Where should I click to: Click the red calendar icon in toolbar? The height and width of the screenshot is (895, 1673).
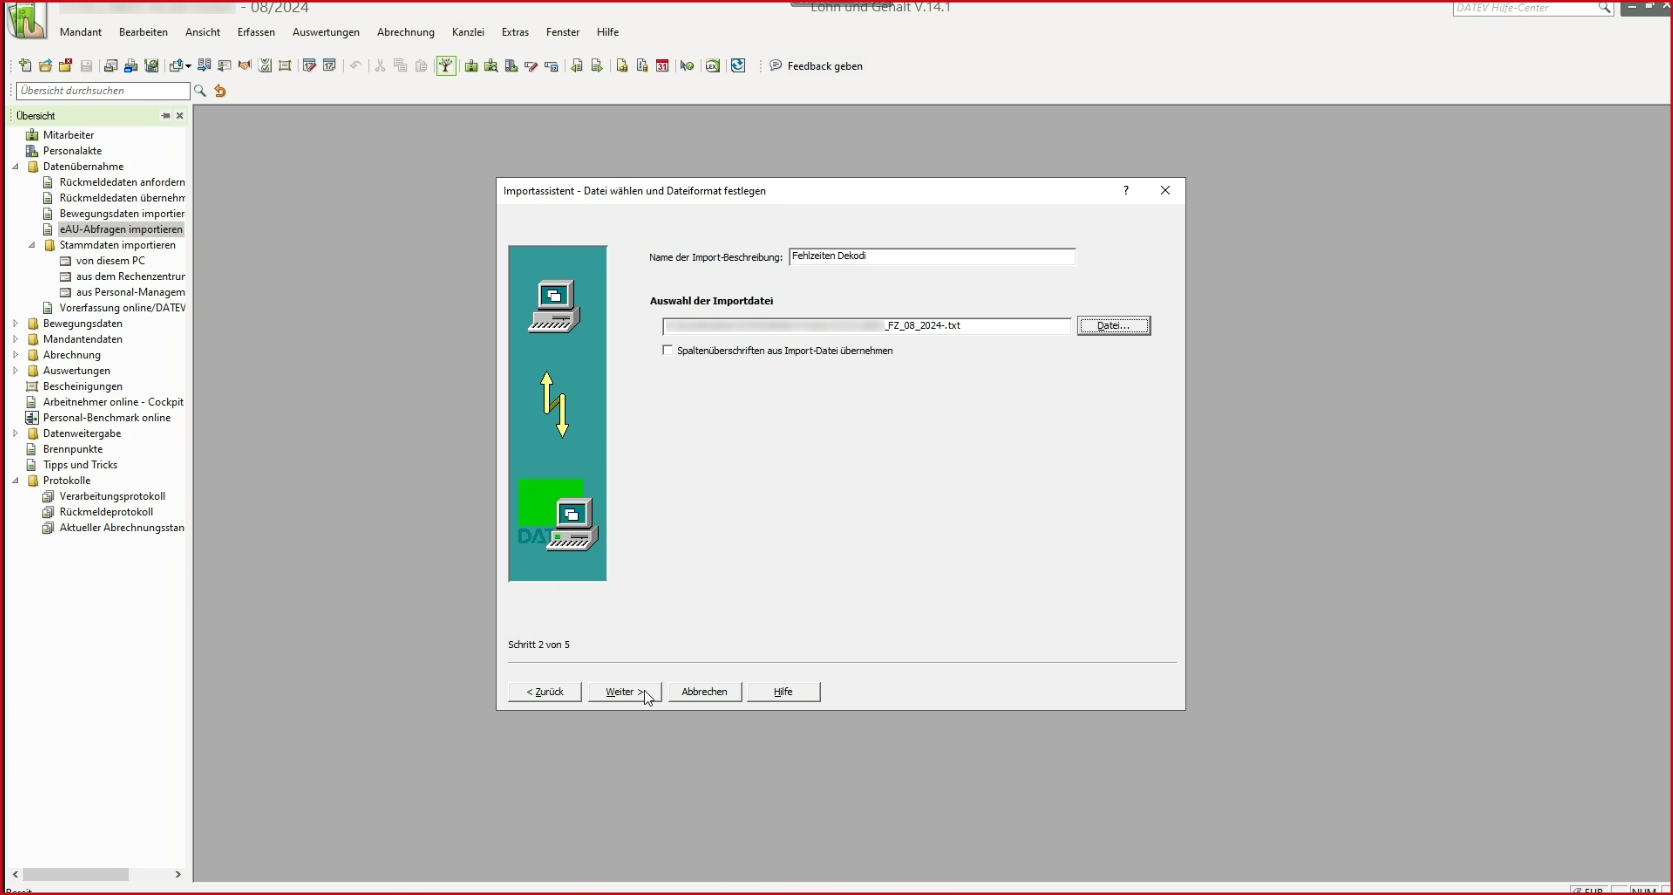coord(662,66)
